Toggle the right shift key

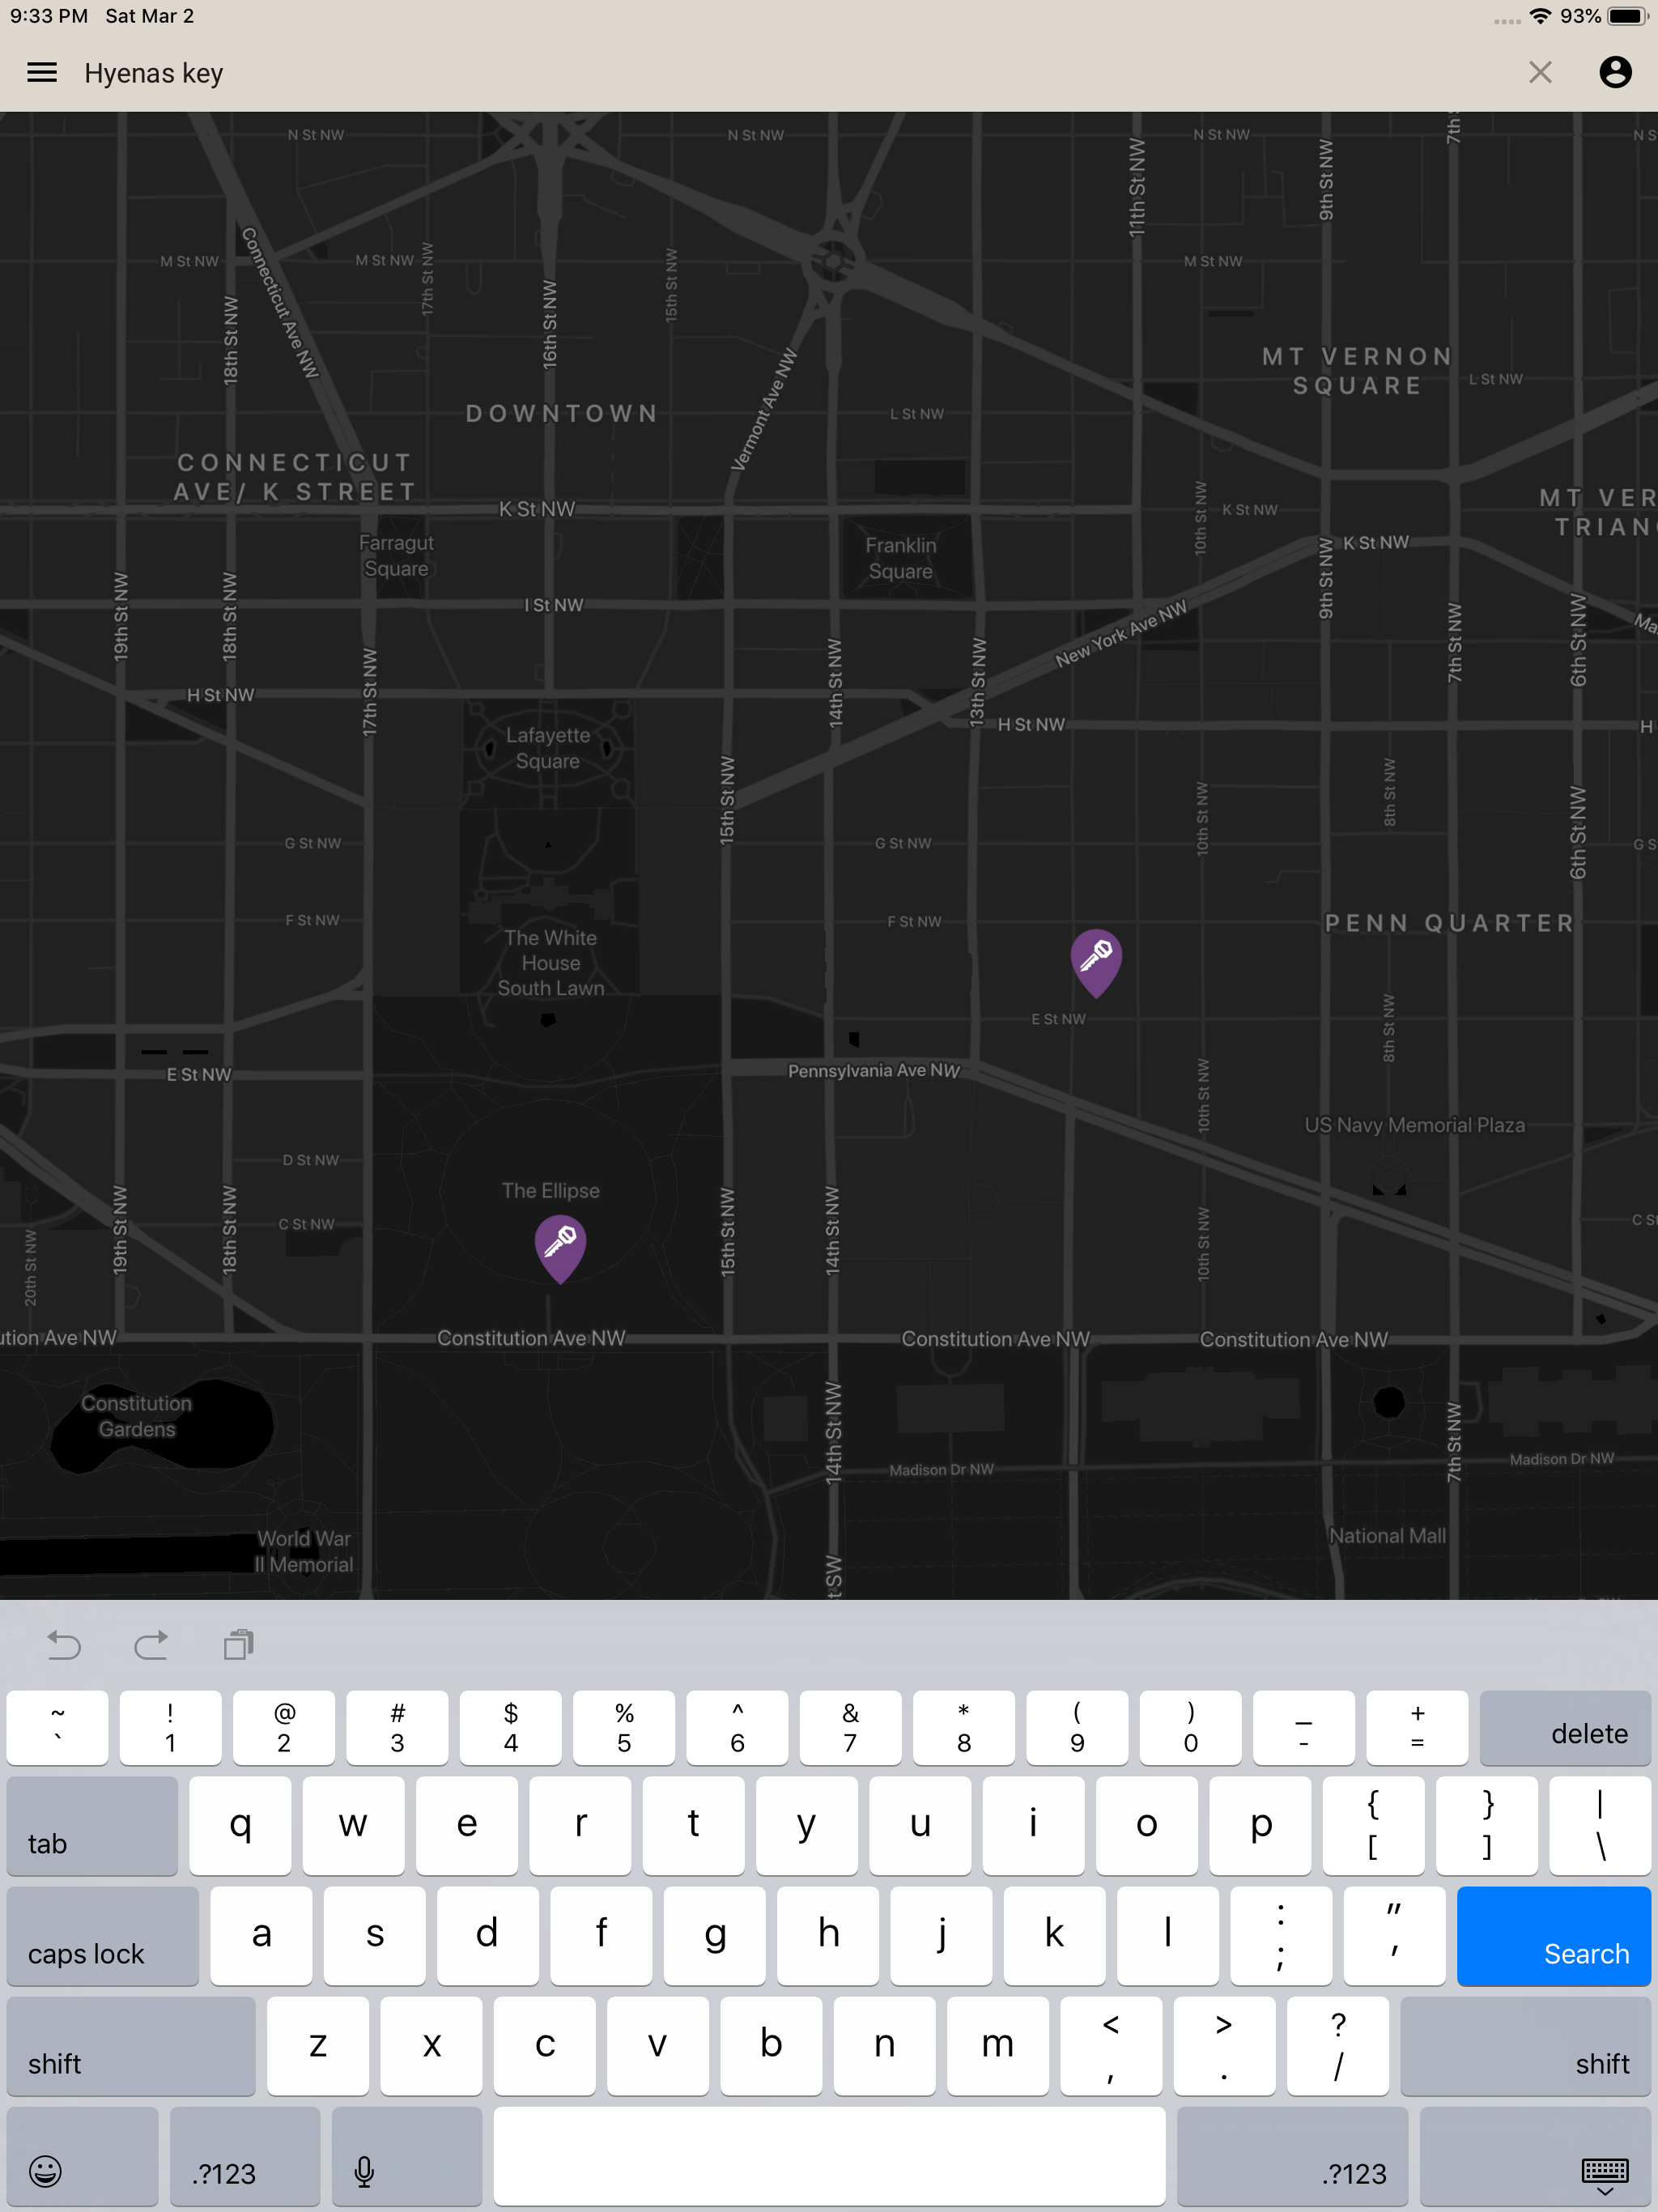tap(1527, 2045)
